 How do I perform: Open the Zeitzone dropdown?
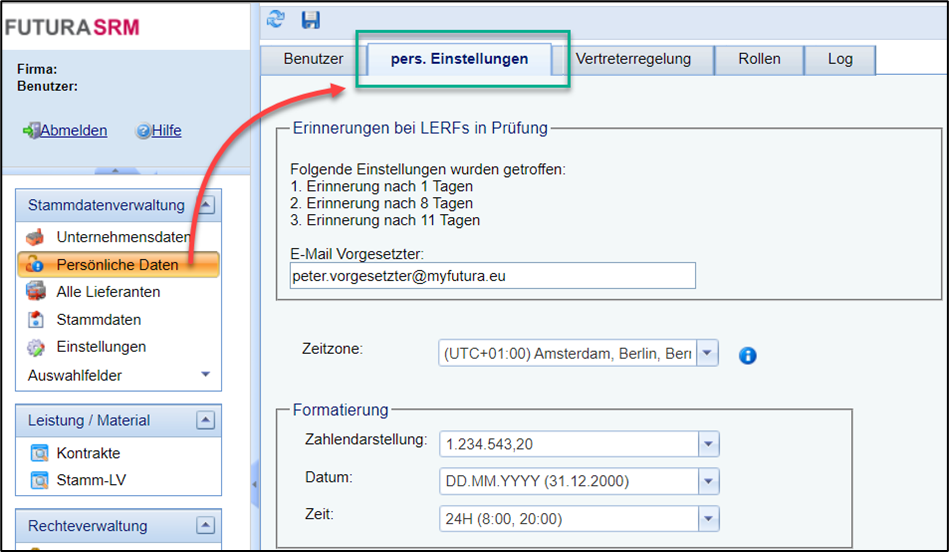tap(707, 353)
